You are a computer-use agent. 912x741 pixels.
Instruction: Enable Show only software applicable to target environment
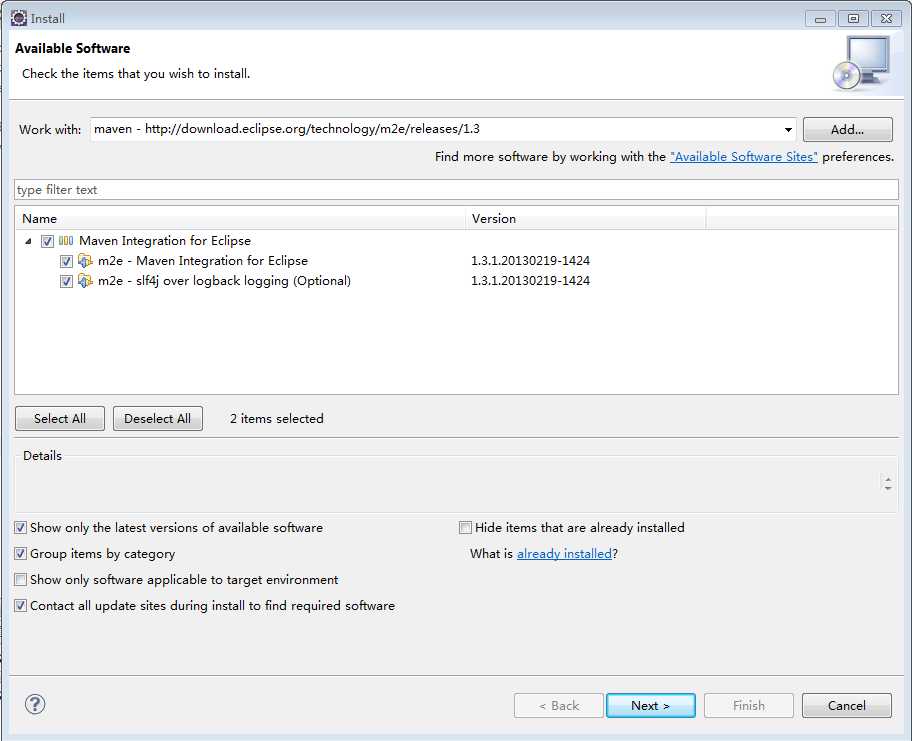coord(20,579)
